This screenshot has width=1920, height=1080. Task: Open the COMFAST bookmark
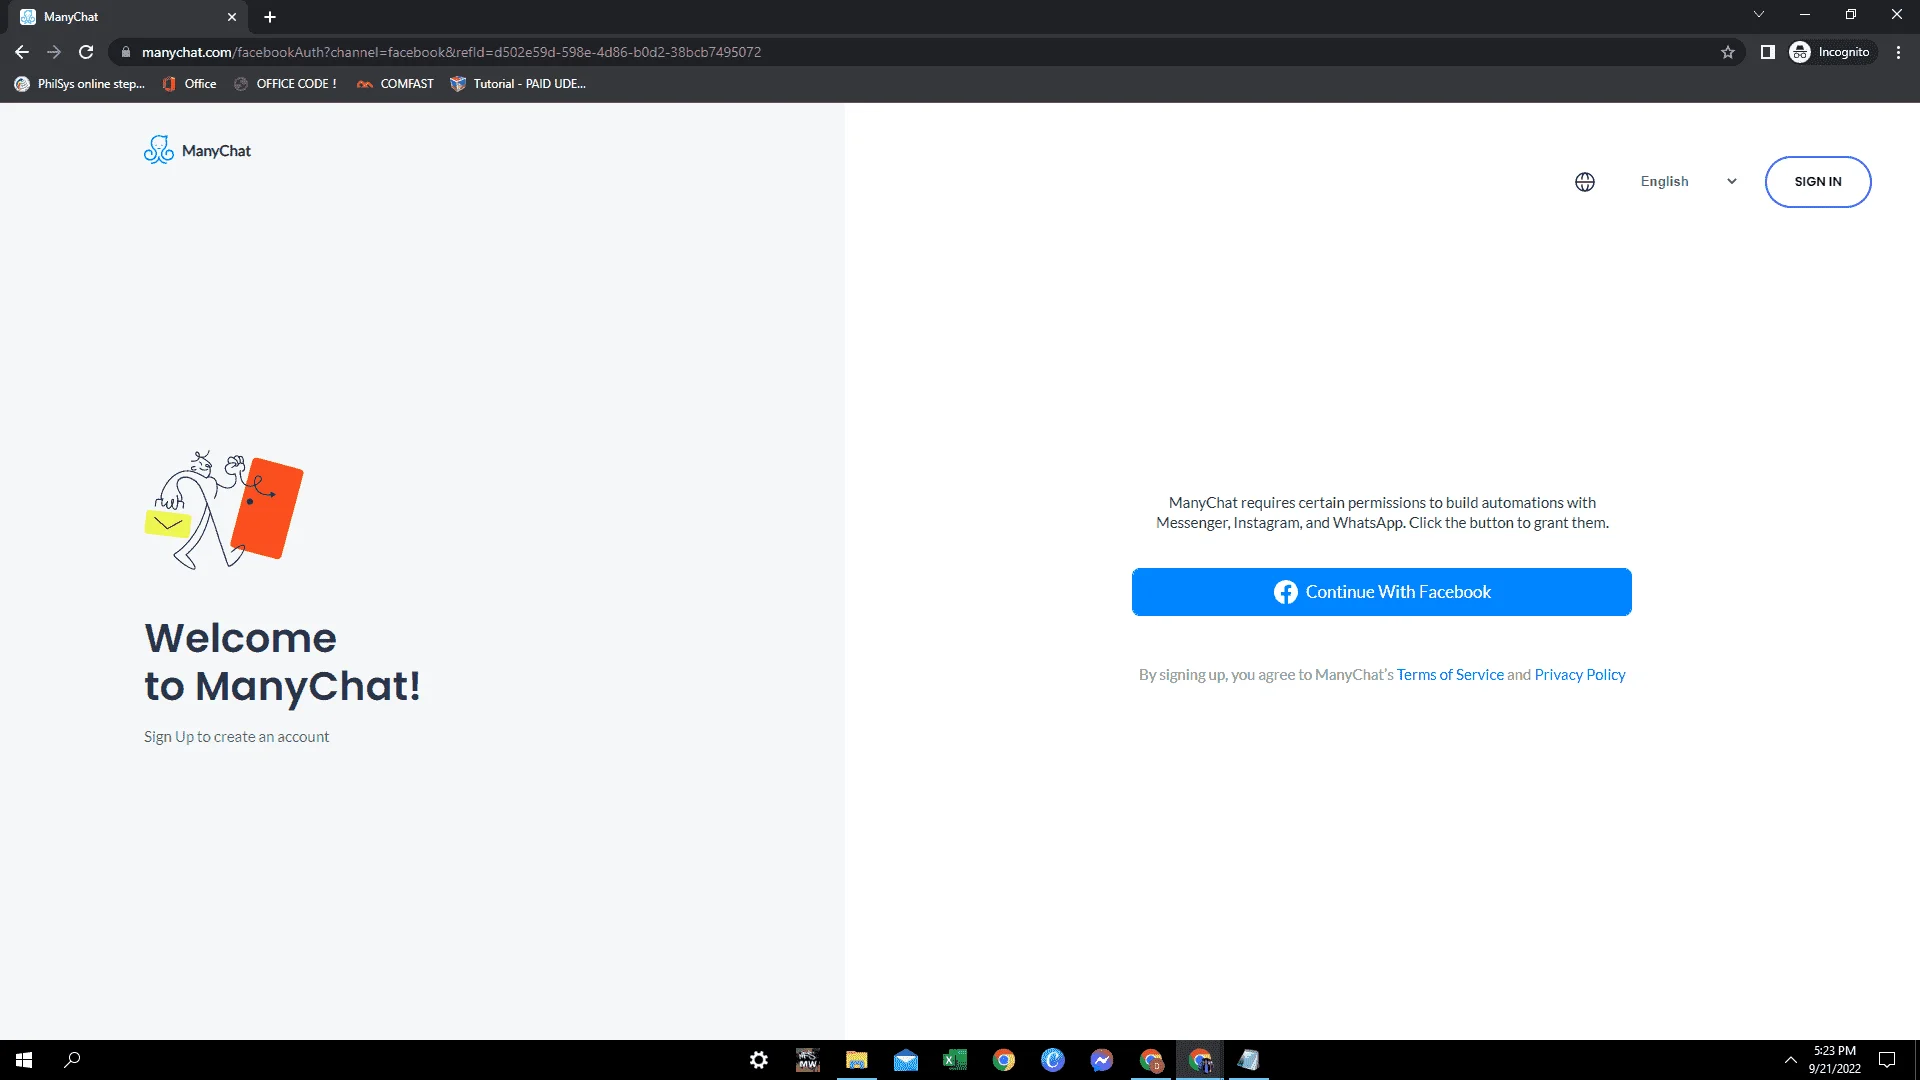point(396,84)
